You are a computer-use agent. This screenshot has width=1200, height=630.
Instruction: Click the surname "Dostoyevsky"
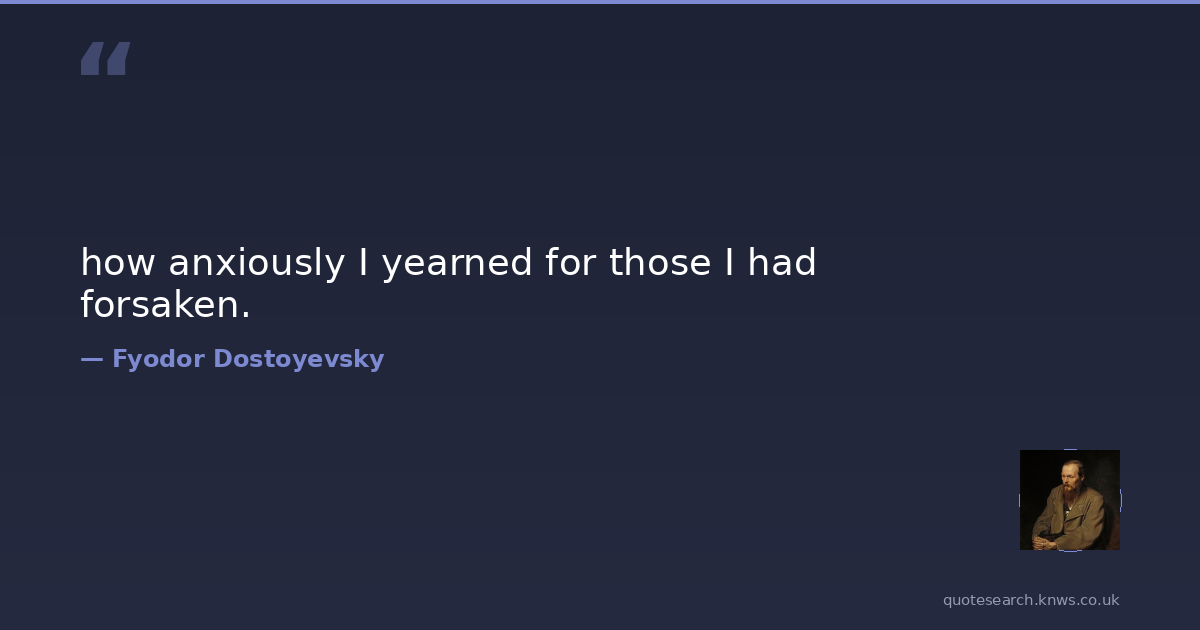click(x=298, y=359)
